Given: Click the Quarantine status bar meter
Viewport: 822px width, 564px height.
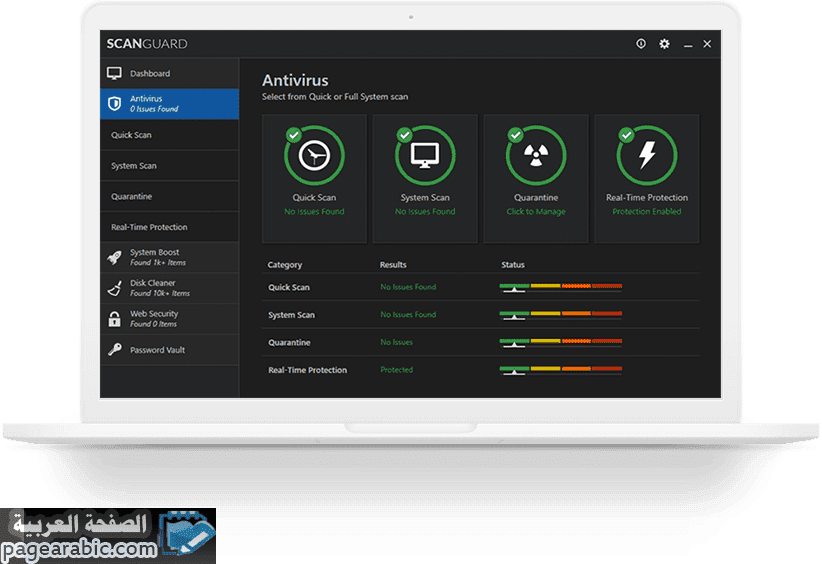Looking at the screenshot, I should 561,342.
